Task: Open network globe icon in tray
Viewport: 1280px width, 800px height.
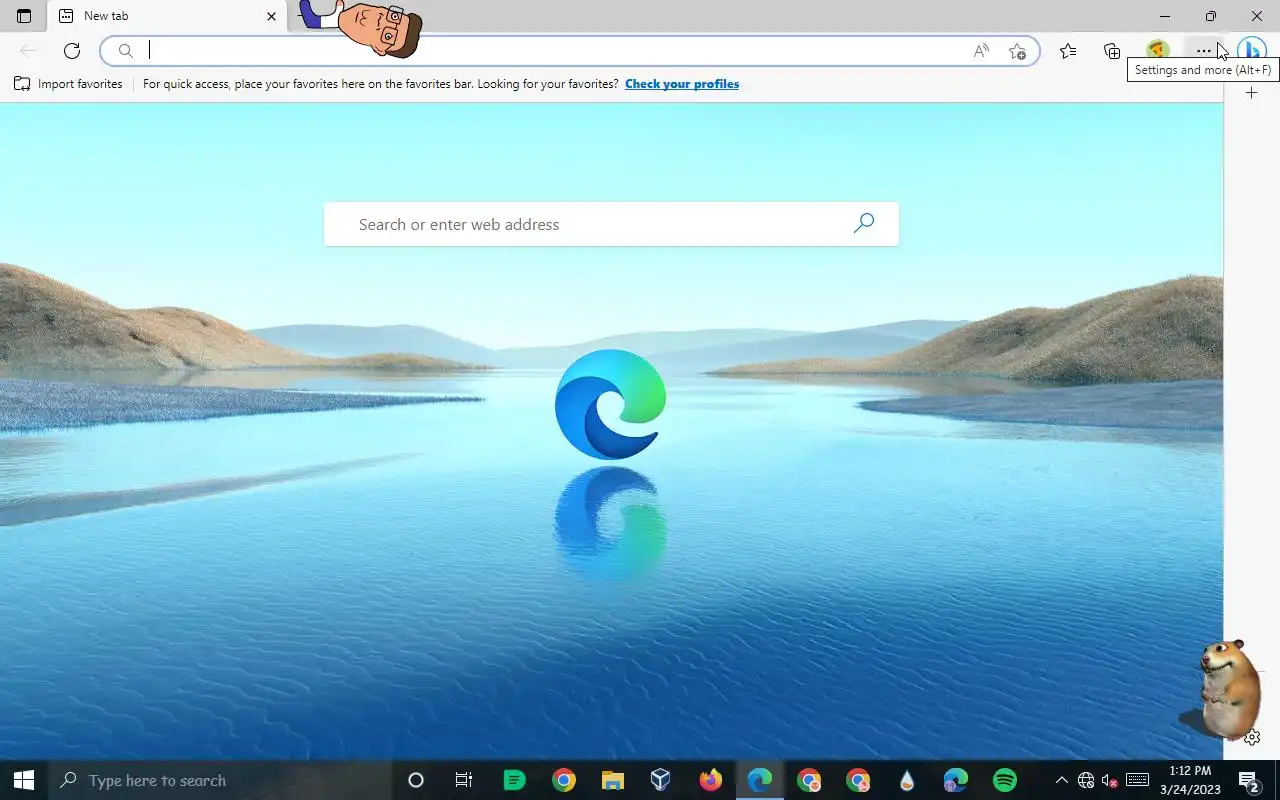Action: [x=1086, y=780]
